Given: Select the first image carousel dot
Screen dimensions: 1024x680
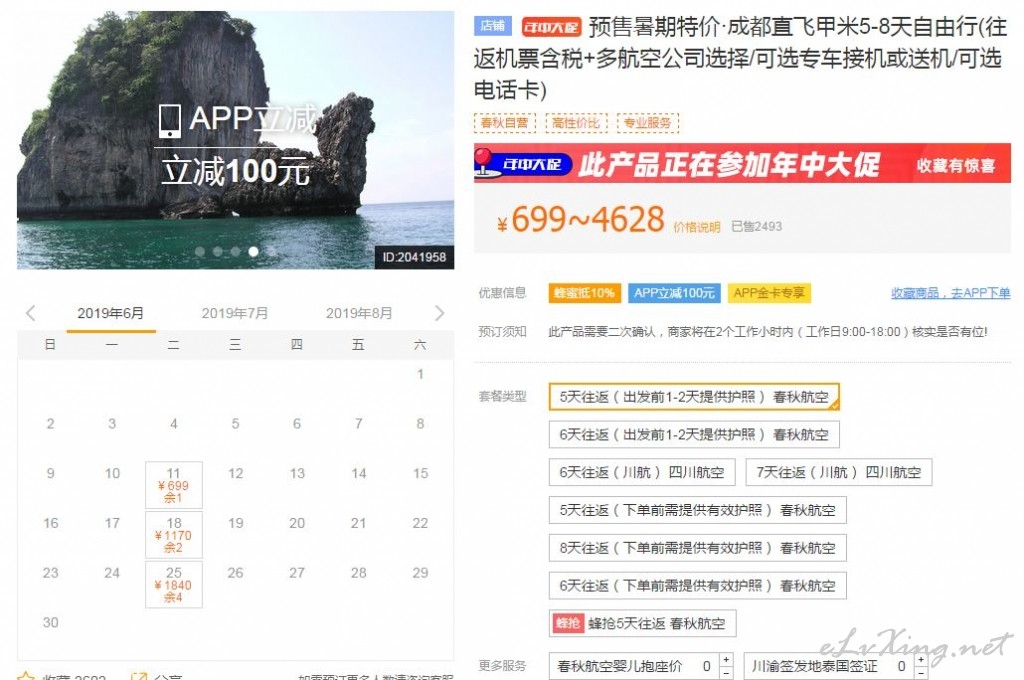Looking at the screenshot, I should click(200, 251).
